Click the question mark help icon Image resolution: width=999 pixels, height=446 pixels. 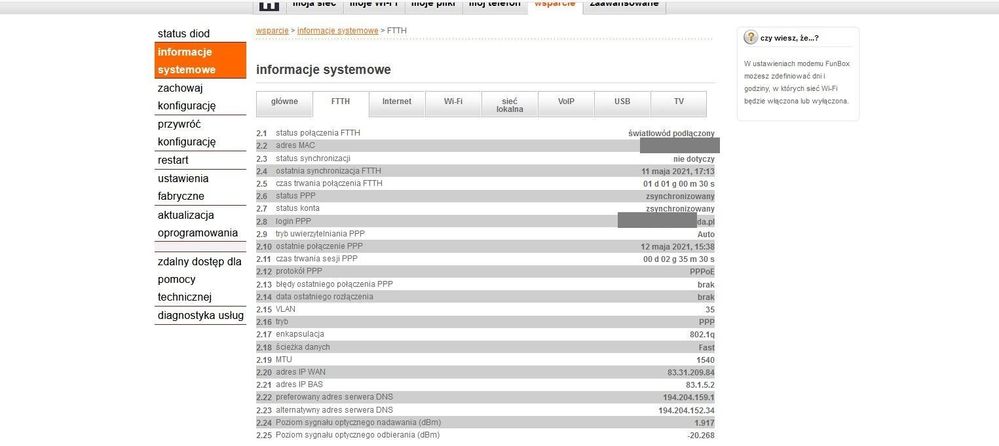tap(751, 38)
